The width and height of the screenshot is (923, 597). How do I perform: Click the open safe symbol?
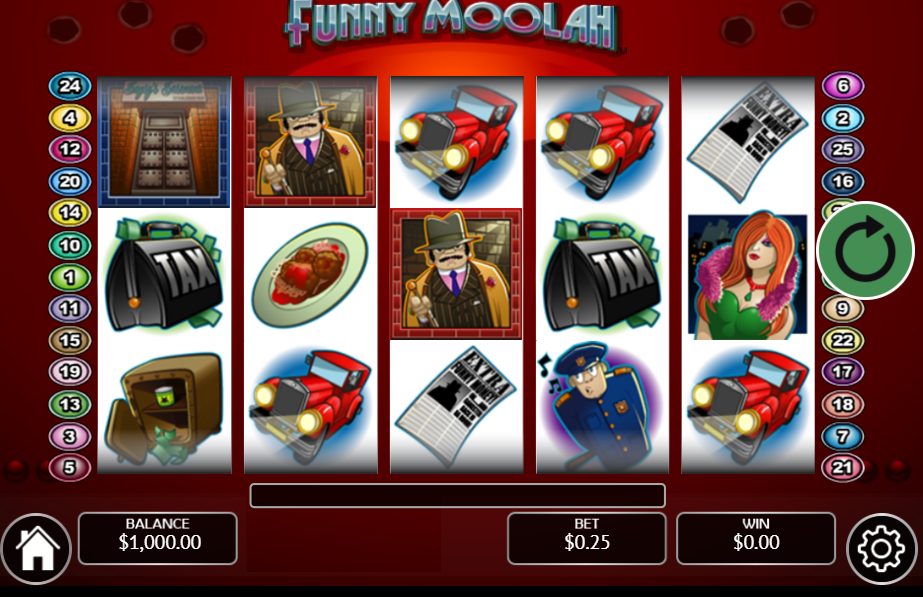(164, 407)
